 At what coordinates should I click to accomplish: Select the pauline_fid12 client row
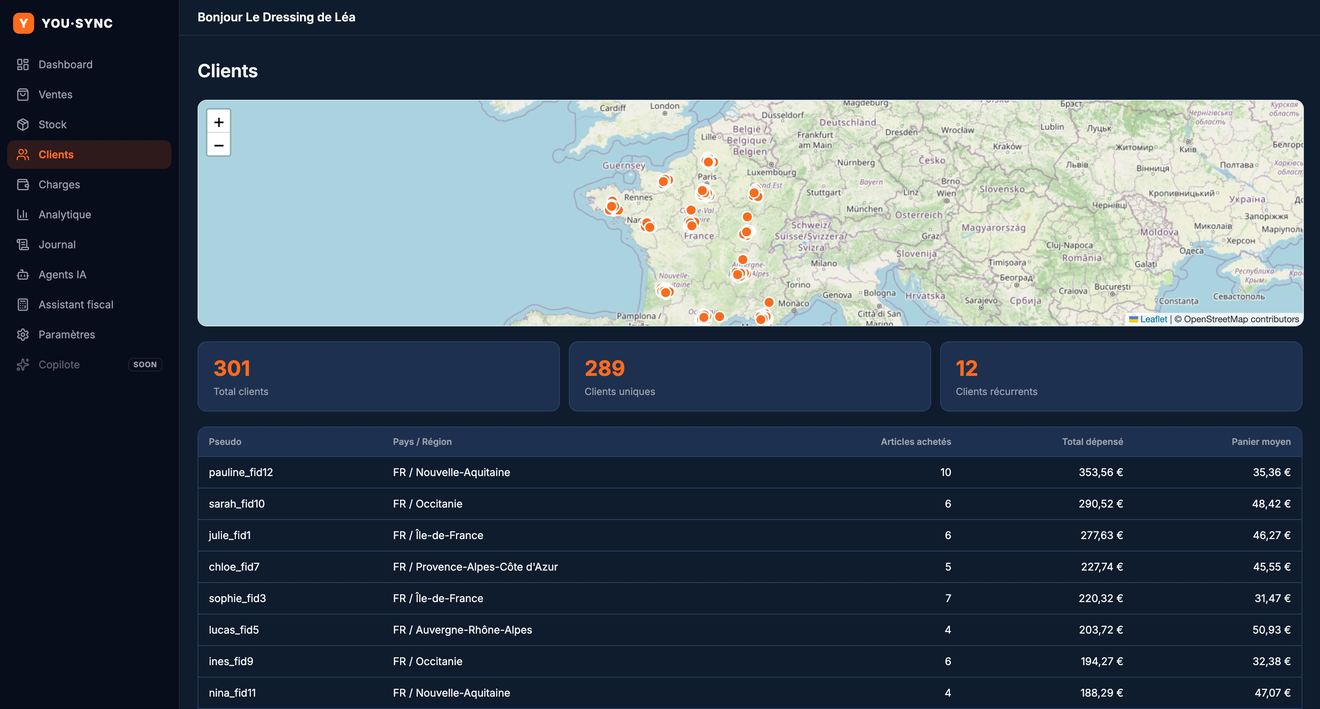[x=750, y=472]
